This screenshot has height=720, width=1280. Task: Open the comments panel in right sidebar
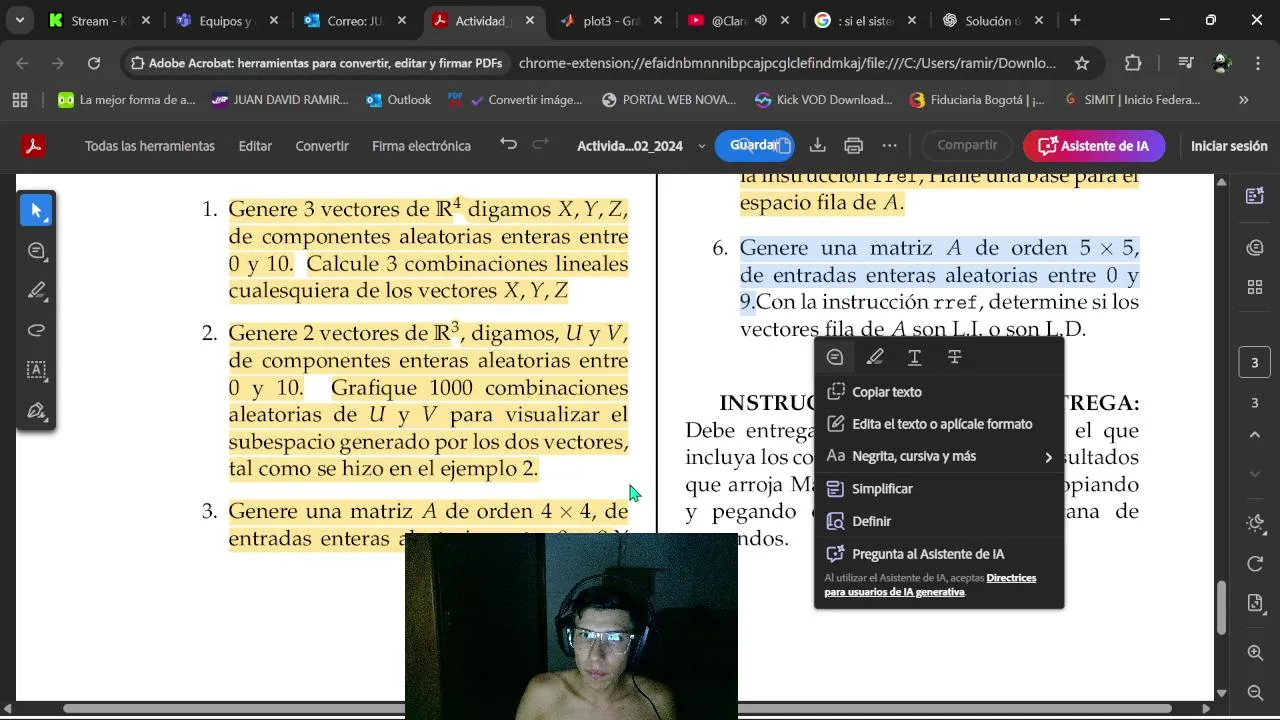[1255, 247]
